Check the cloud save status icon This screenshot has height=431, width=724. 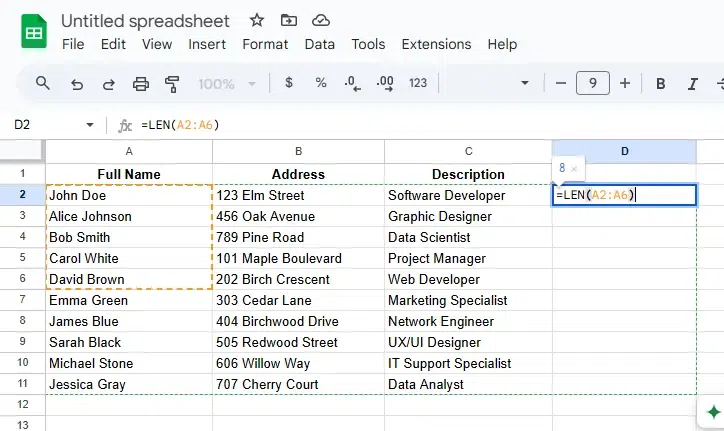tap(321, 20)
